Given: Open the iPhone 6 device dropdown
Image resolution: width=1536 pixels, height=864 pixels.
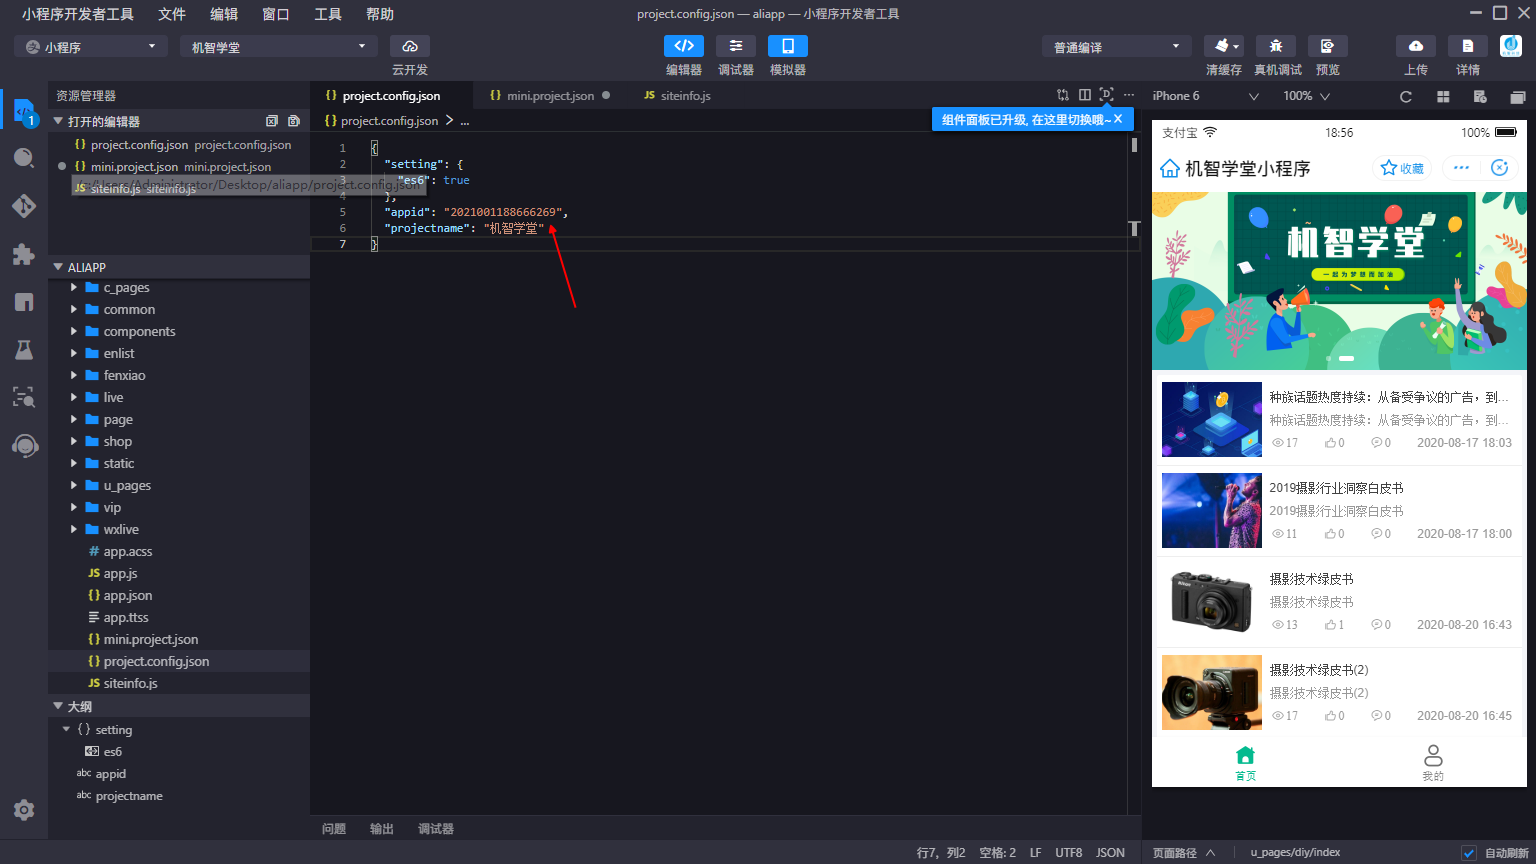Looking at the screenshot, I should 1205,96.
